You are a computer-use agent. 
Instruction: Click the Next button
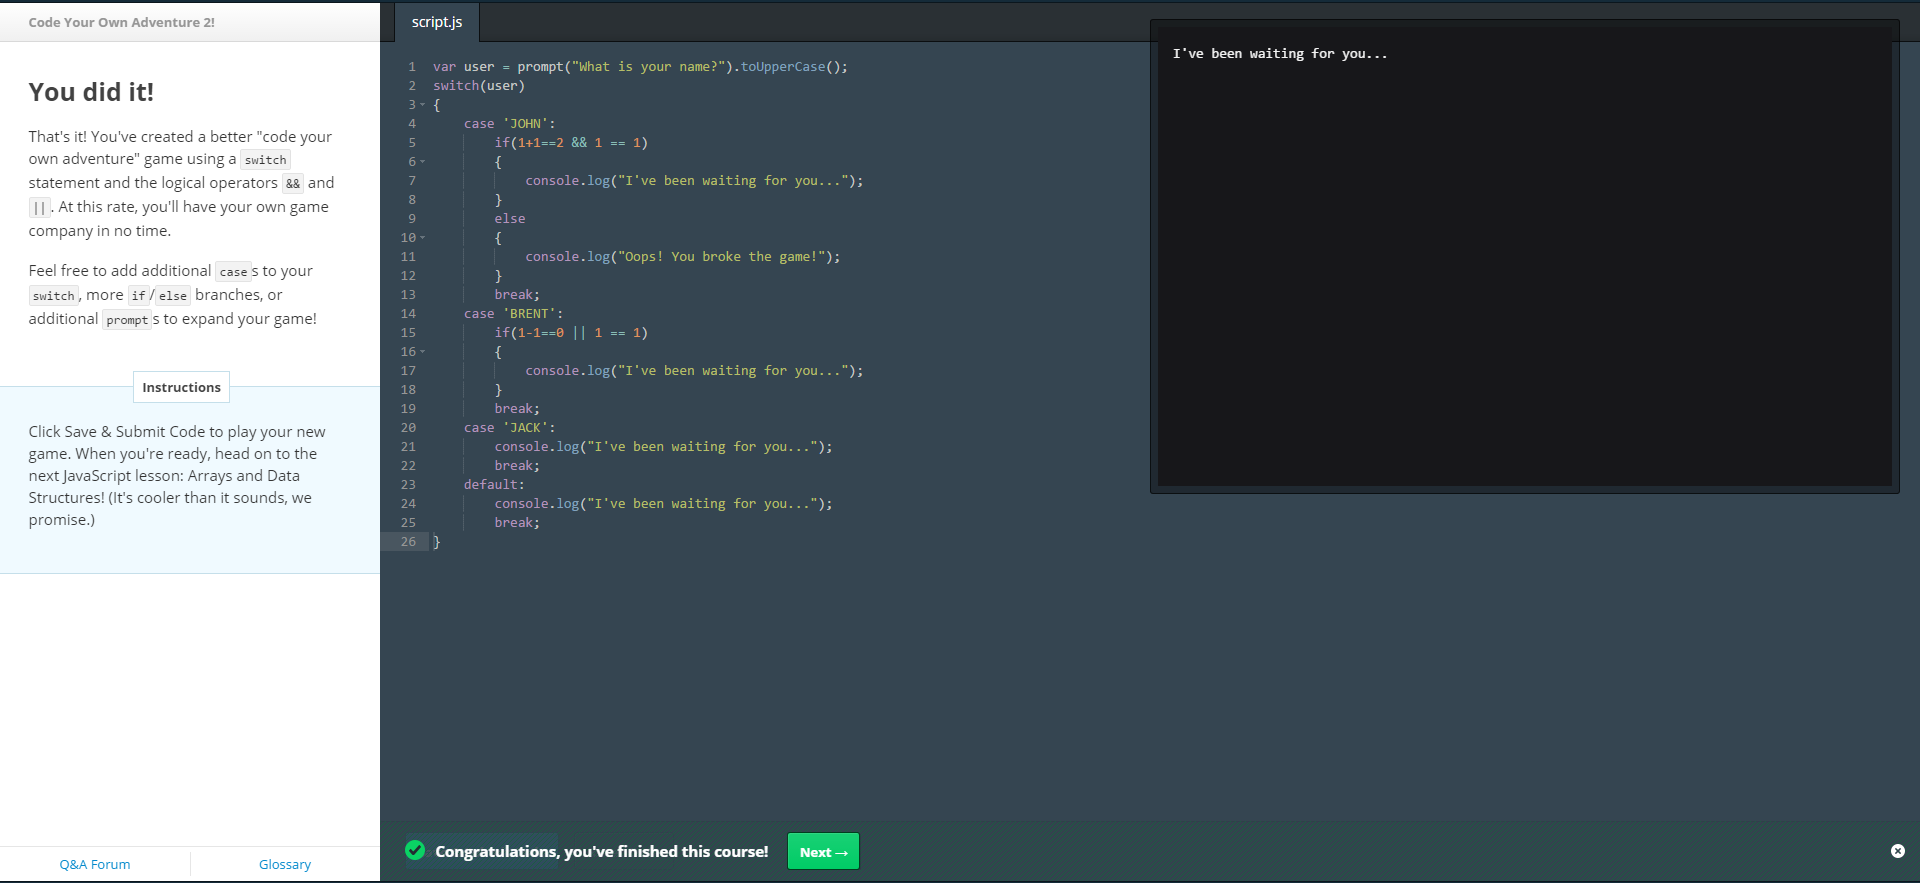(823, 852)
